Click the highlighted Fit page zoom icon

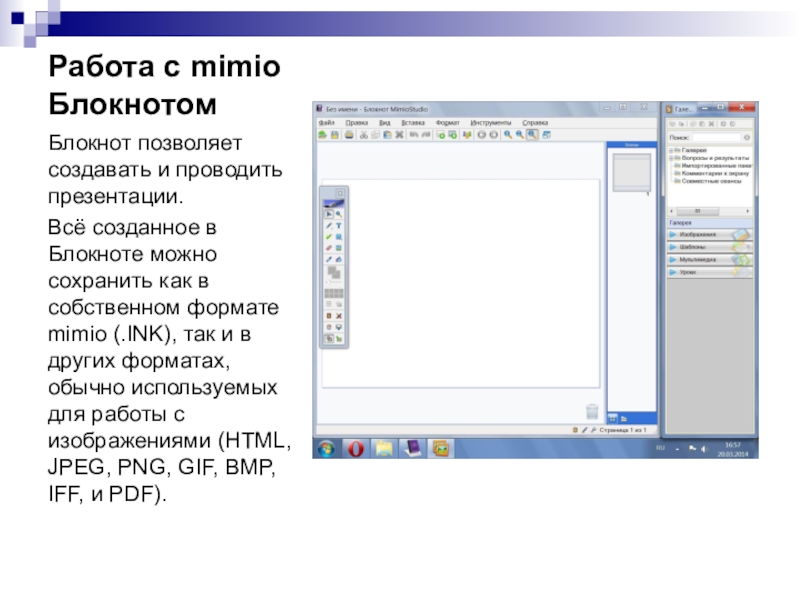(532, 135)
